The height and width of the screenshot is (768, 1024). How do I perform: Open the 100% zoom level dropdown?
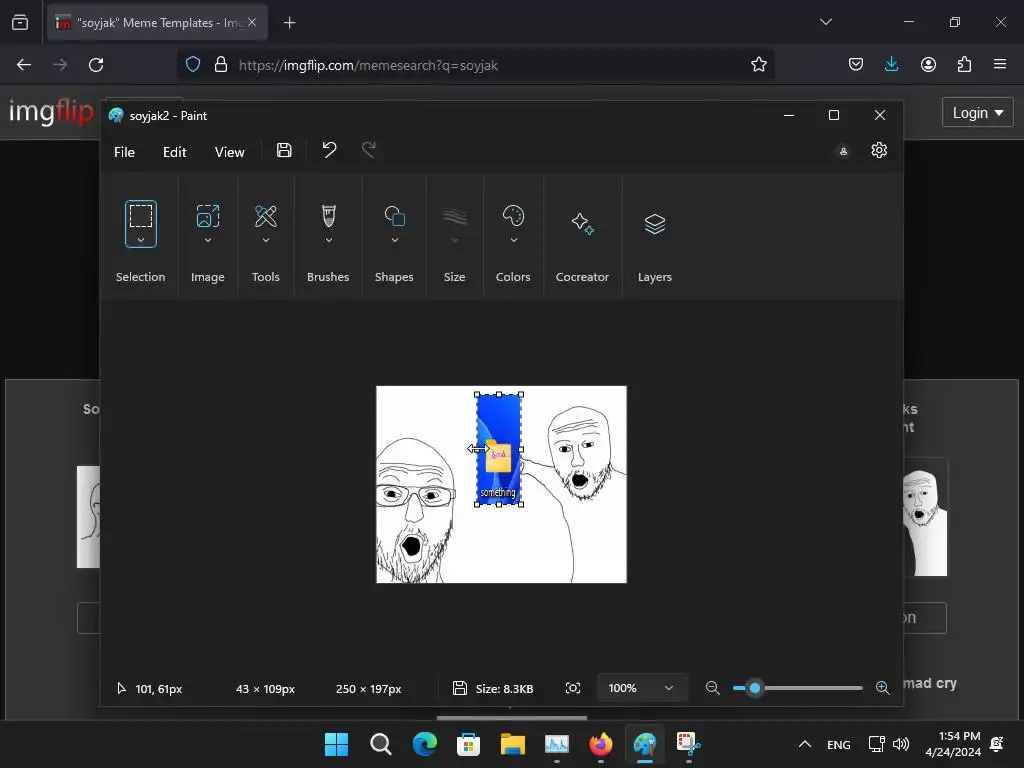641,688
